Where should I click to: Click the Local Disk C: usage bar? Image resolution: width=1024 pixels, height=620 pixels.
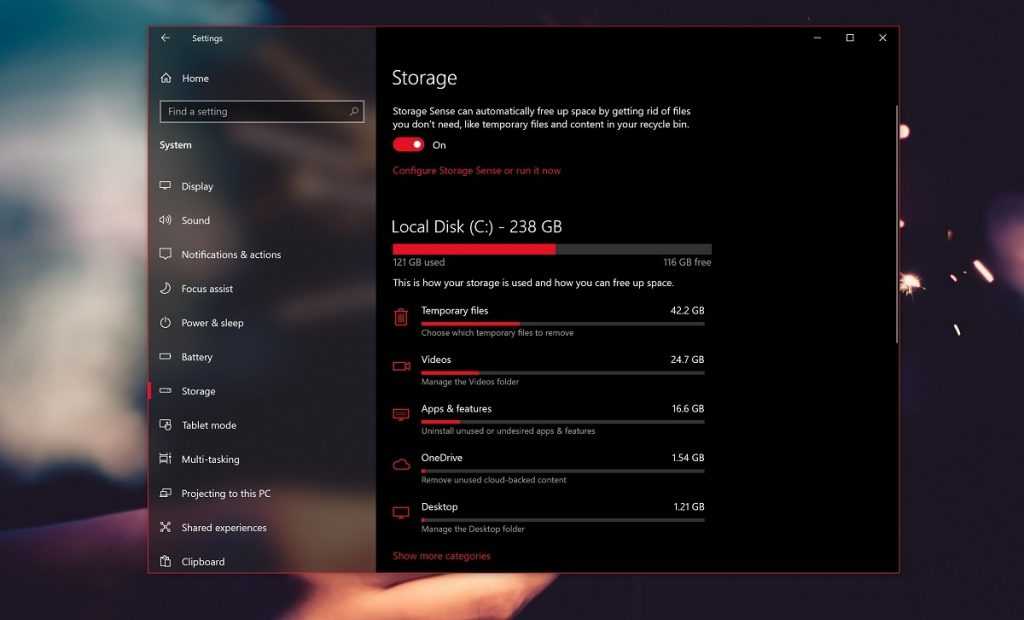coord(552,249)
